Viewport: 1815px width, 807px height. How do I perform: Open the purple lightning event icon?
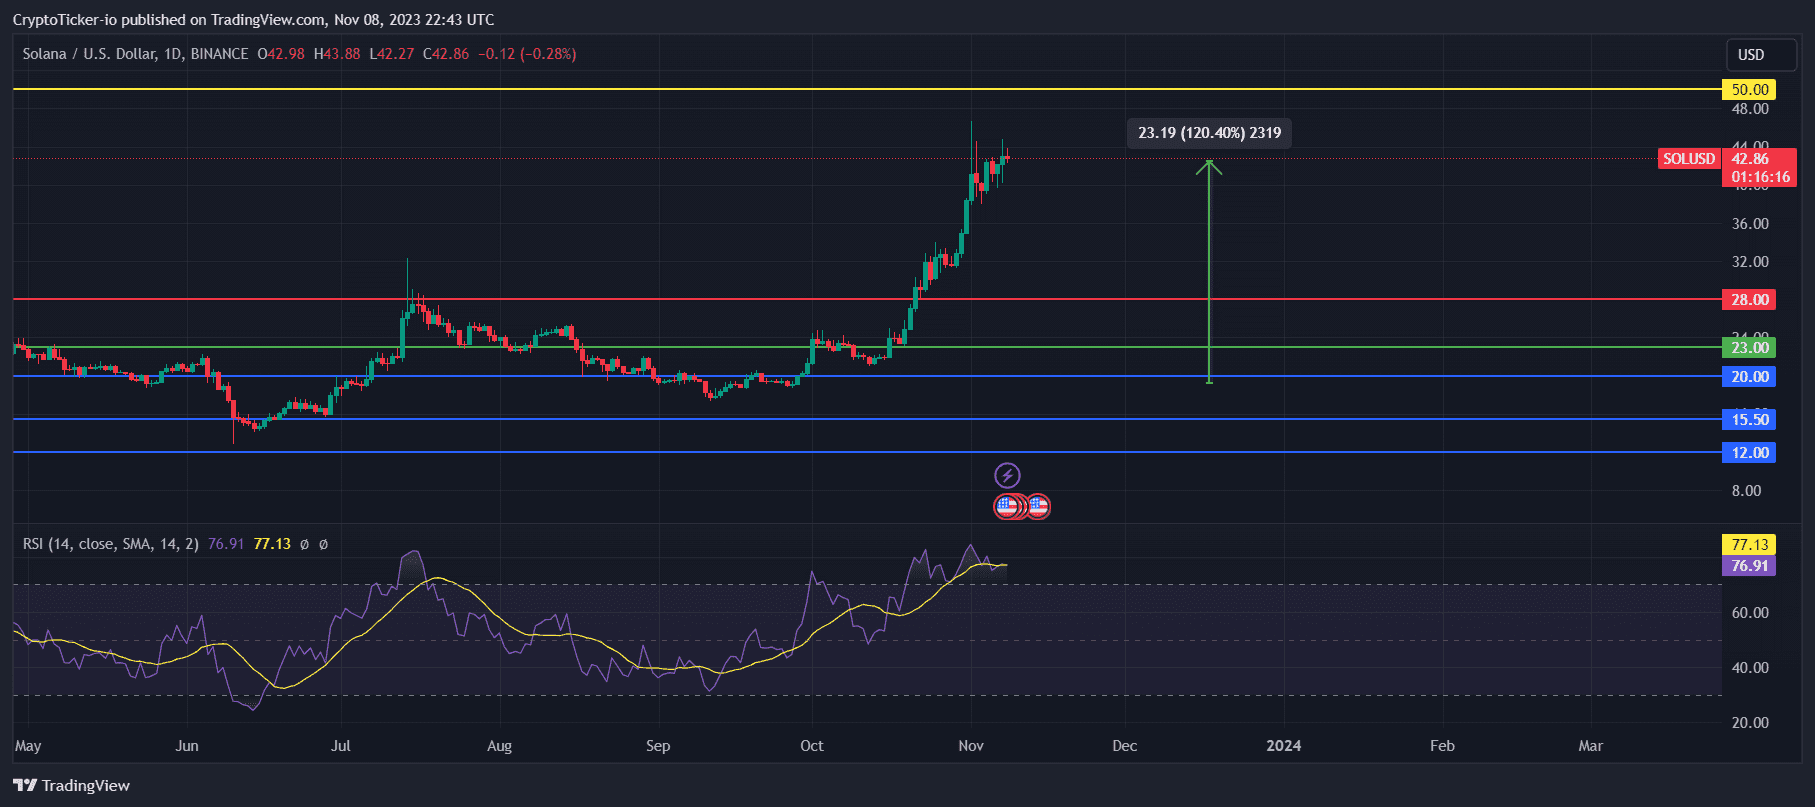click(x=1007, y=475)
